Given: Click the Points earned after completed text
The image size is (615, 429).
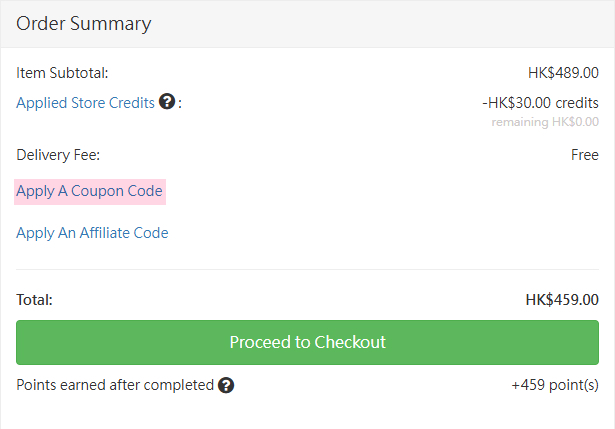Looking at the screenshot, I should [115, 385].
